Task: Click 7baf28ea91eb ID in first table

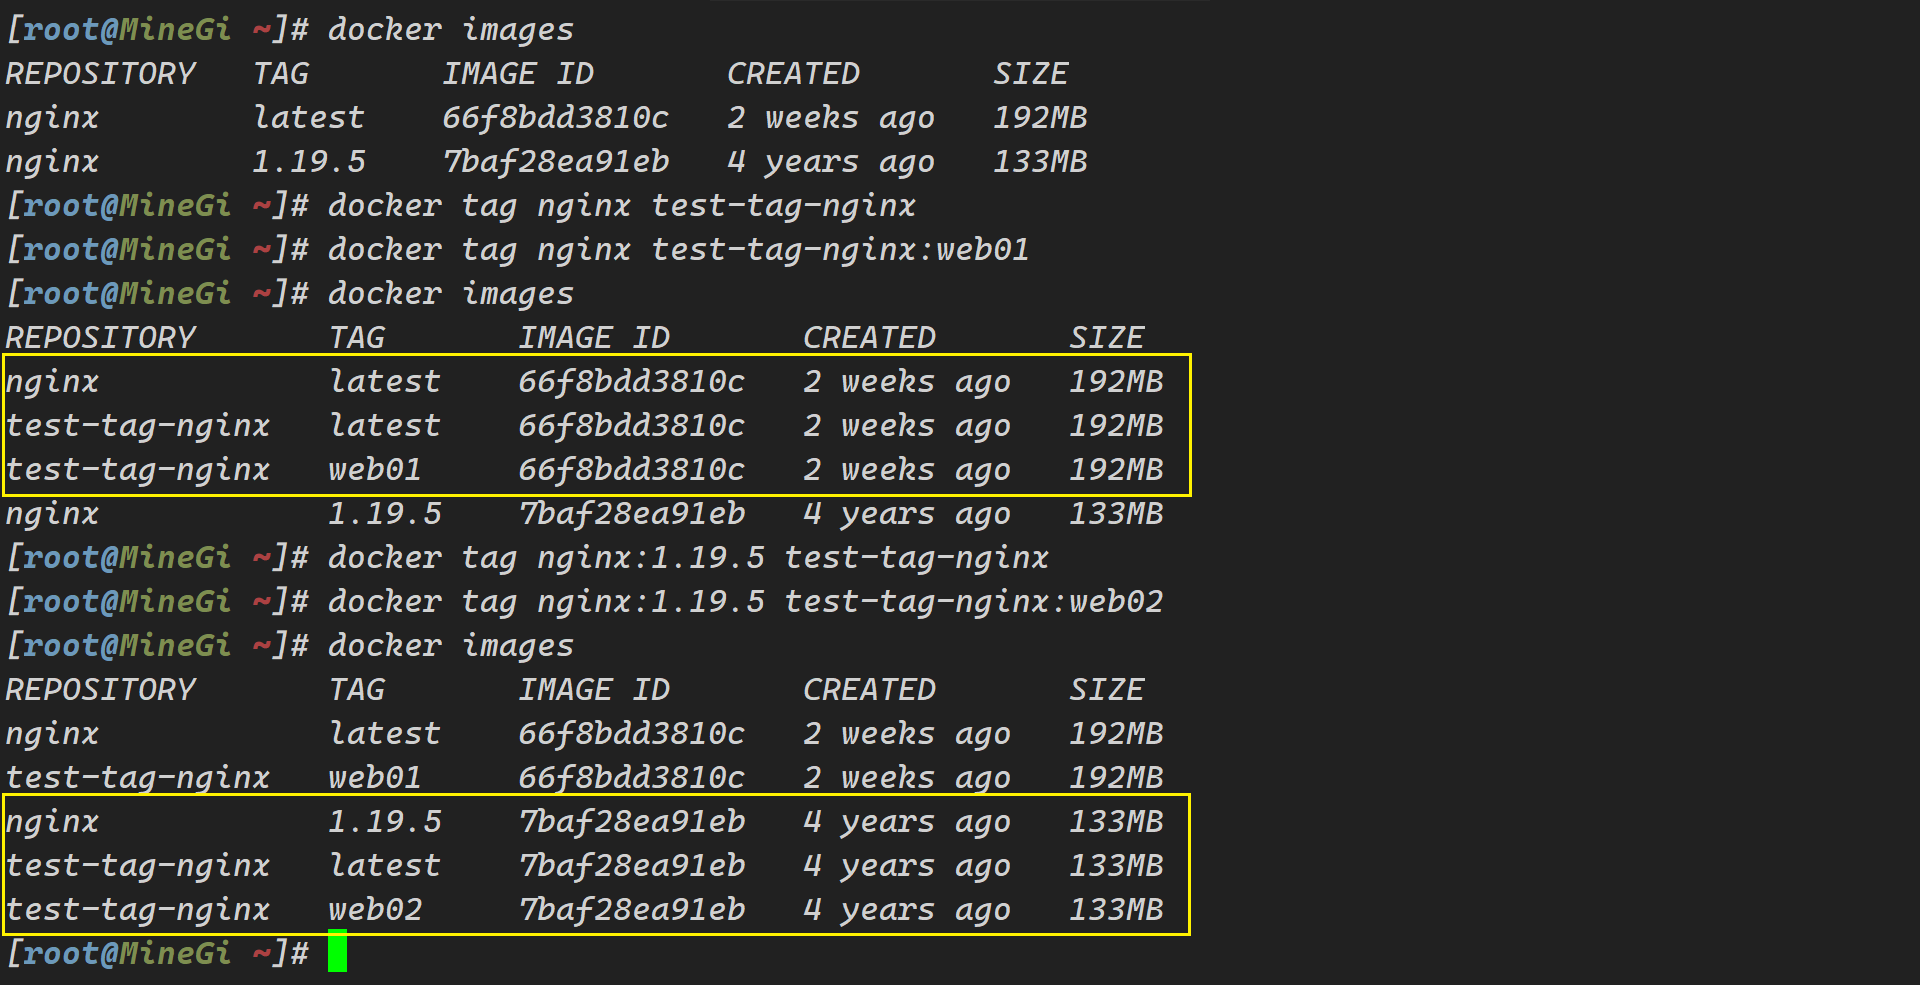Action: (556, 162)
